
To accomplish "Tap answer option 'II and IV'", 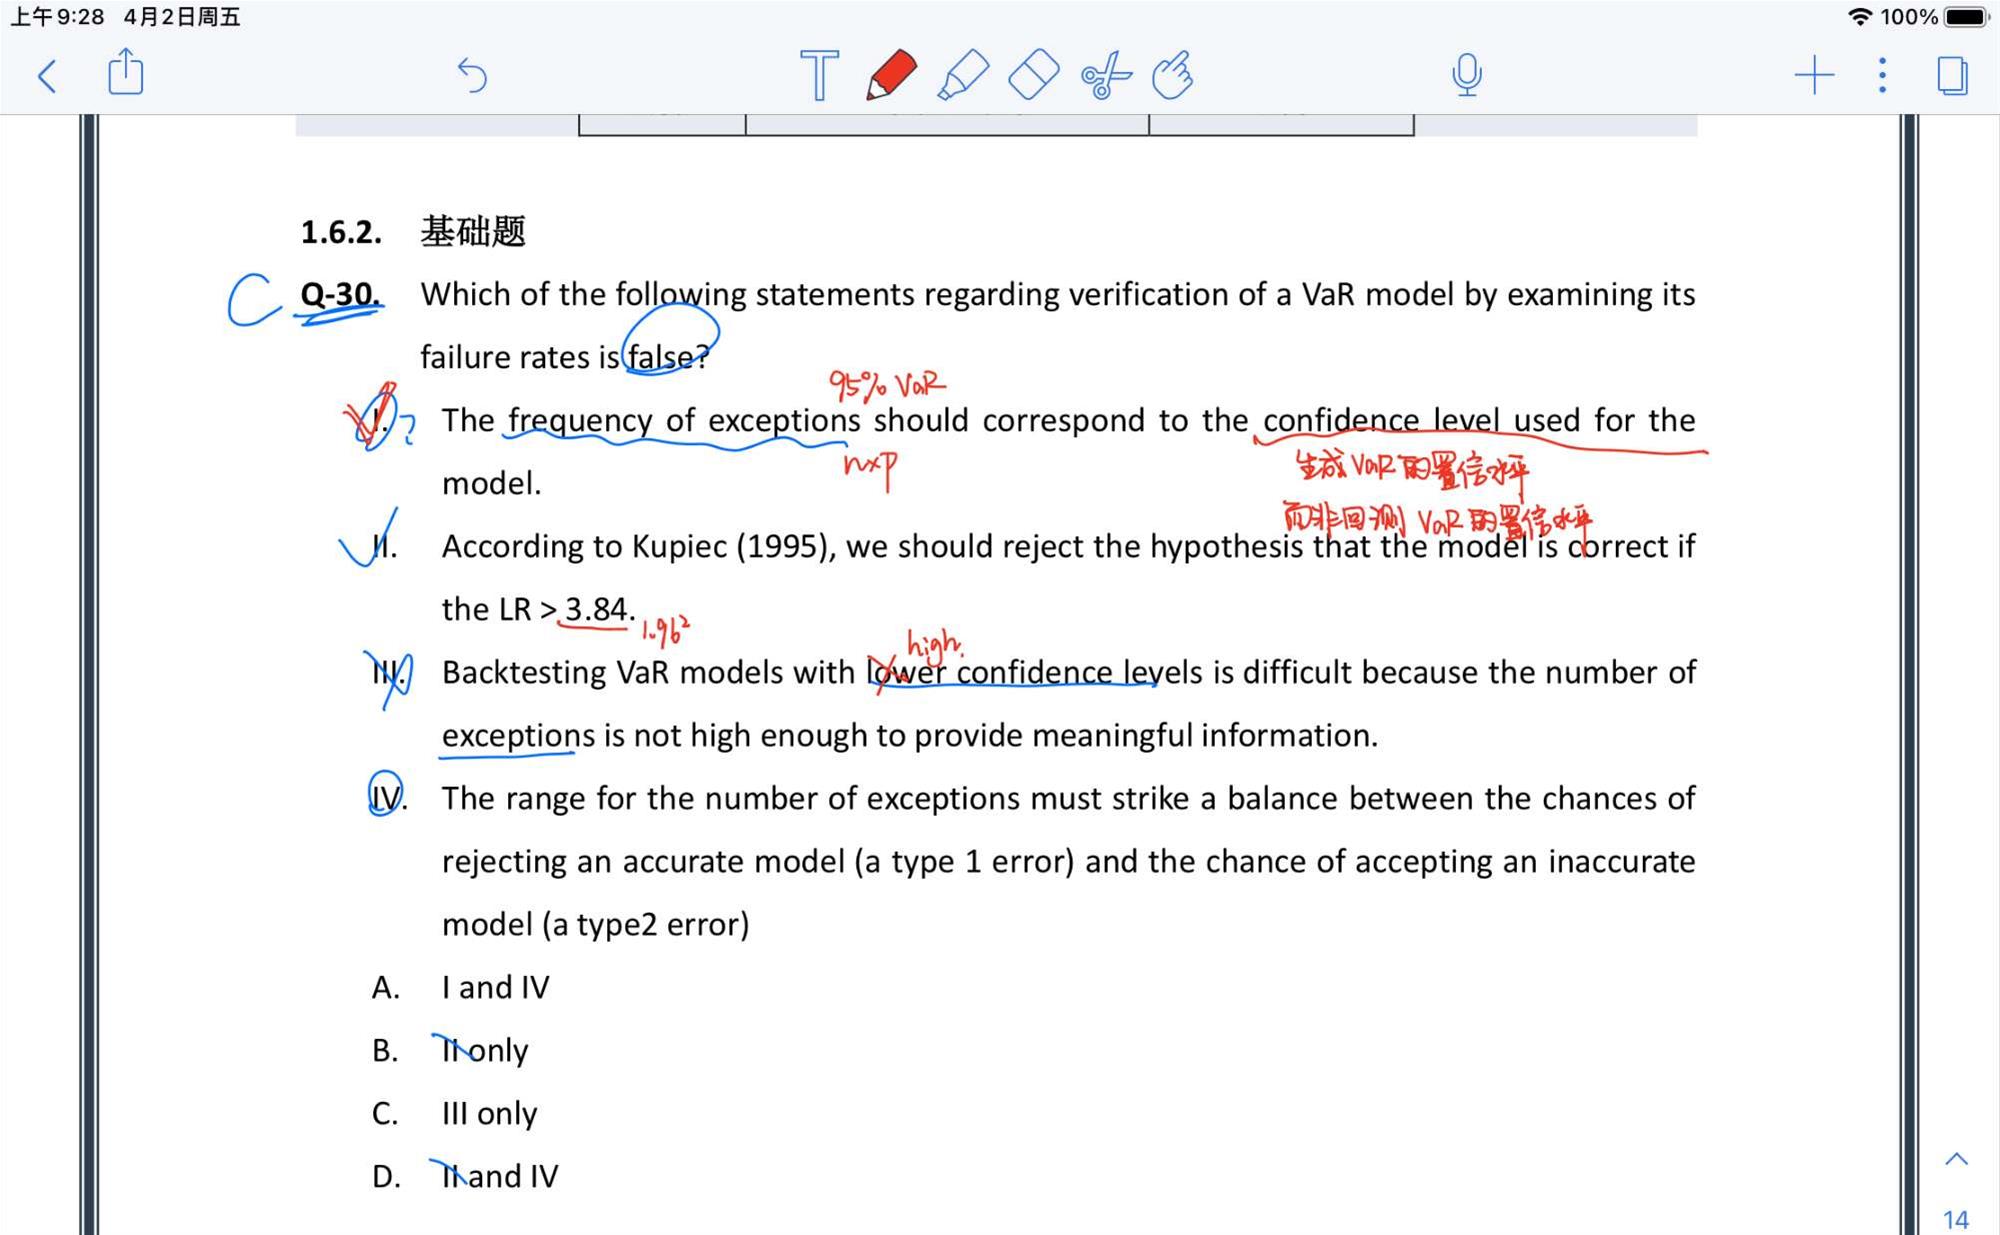I will pos(500,1176).
